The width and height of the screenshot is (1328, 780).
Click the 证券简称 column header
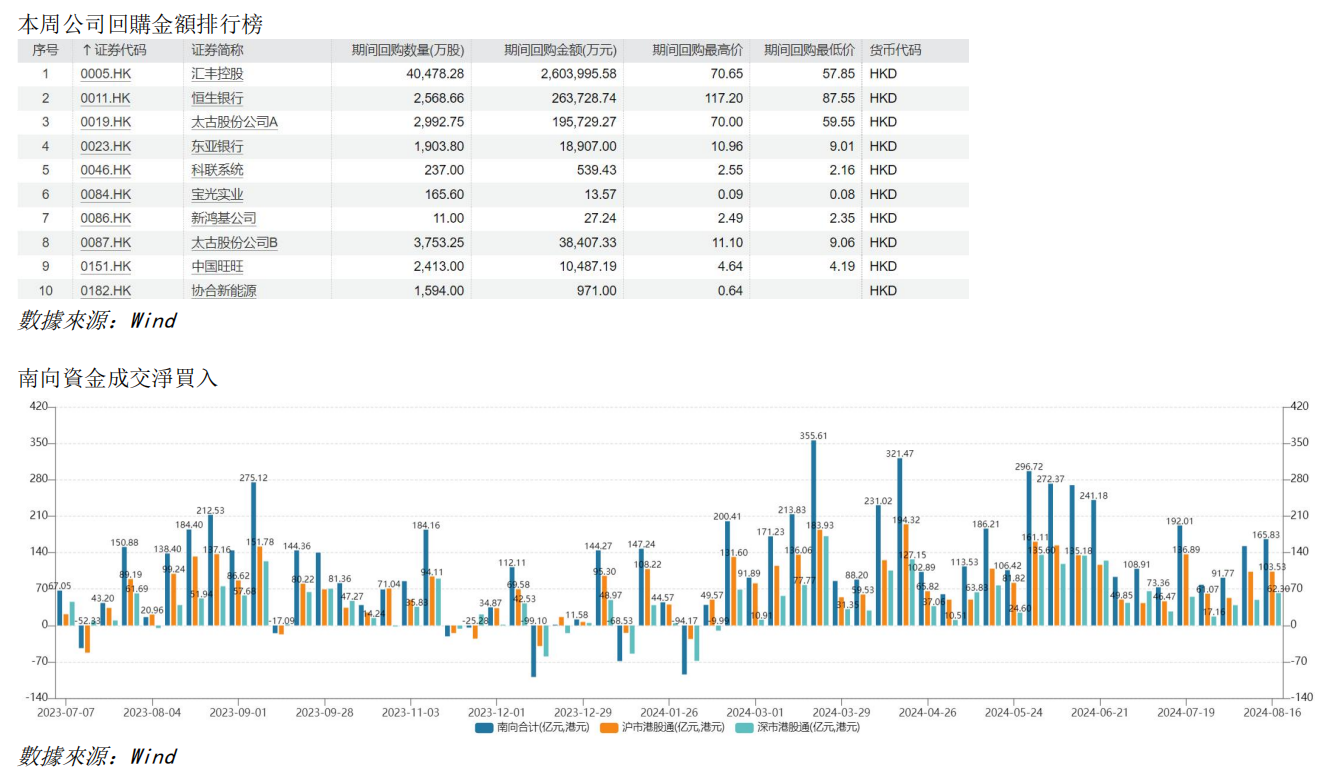pyautogui.click(x=217, y=50)
